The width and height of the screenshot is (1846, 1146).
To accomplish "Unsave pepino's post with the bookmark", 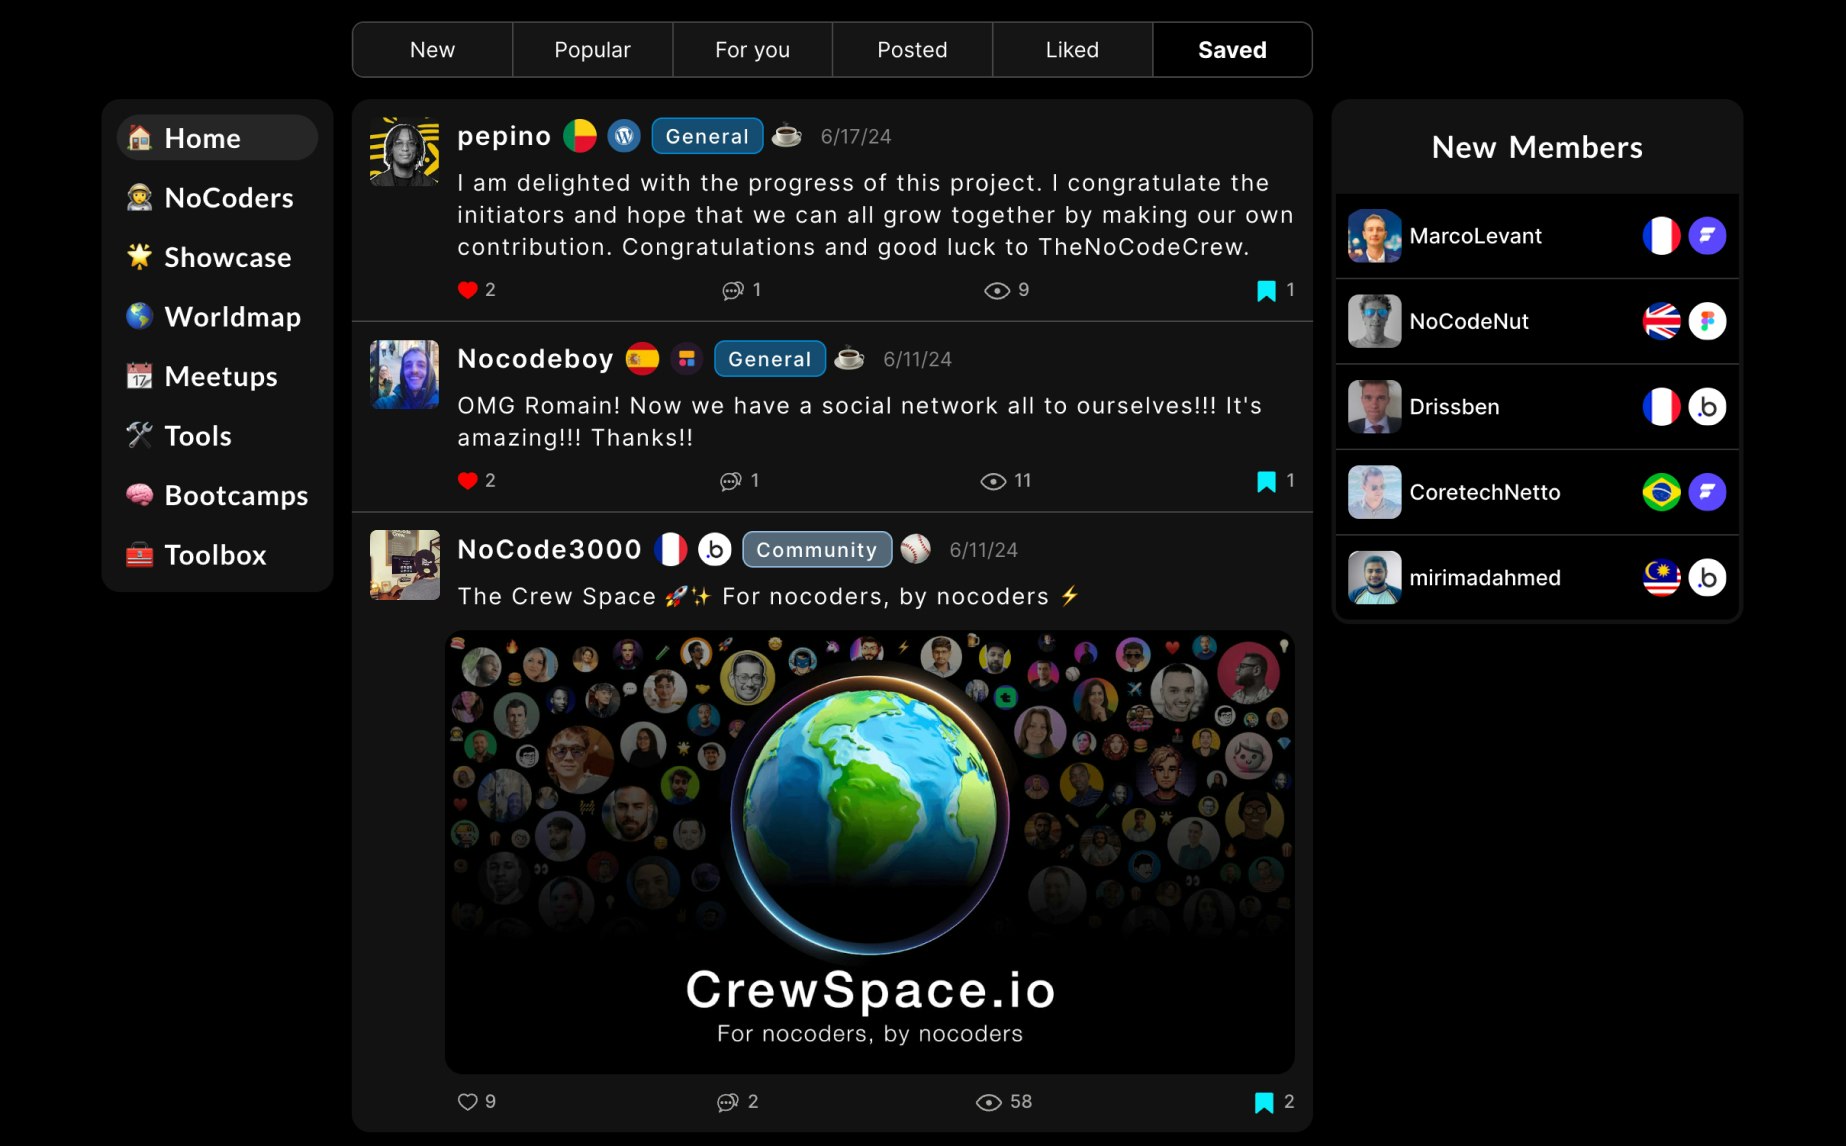I will click(x=1266, y=291).
